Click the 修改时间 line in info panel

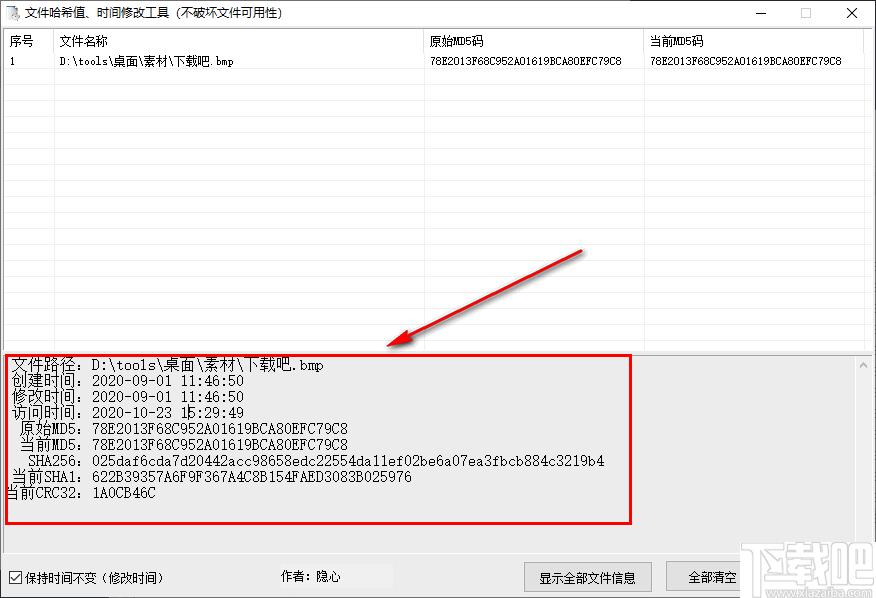tap(127, 397)
